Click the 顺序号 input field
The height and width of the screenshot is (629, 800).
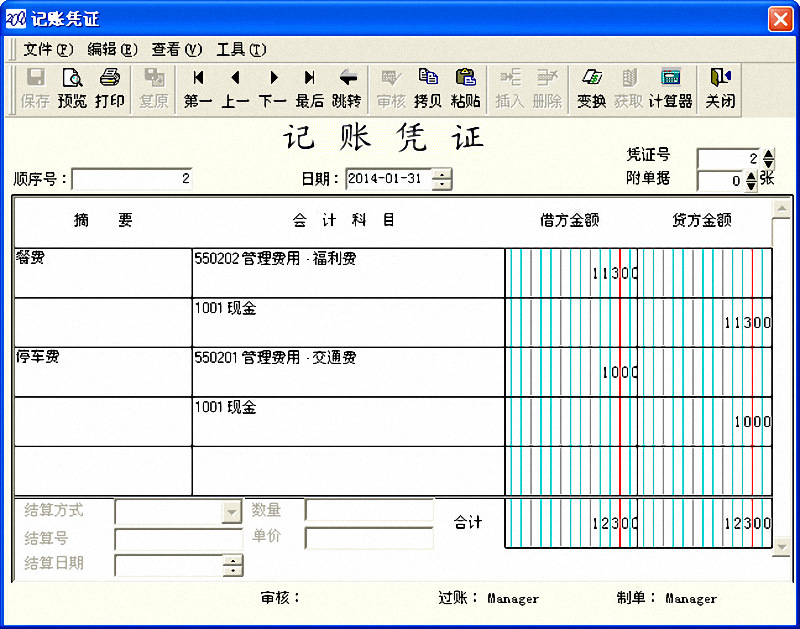(x=132, y=179)
